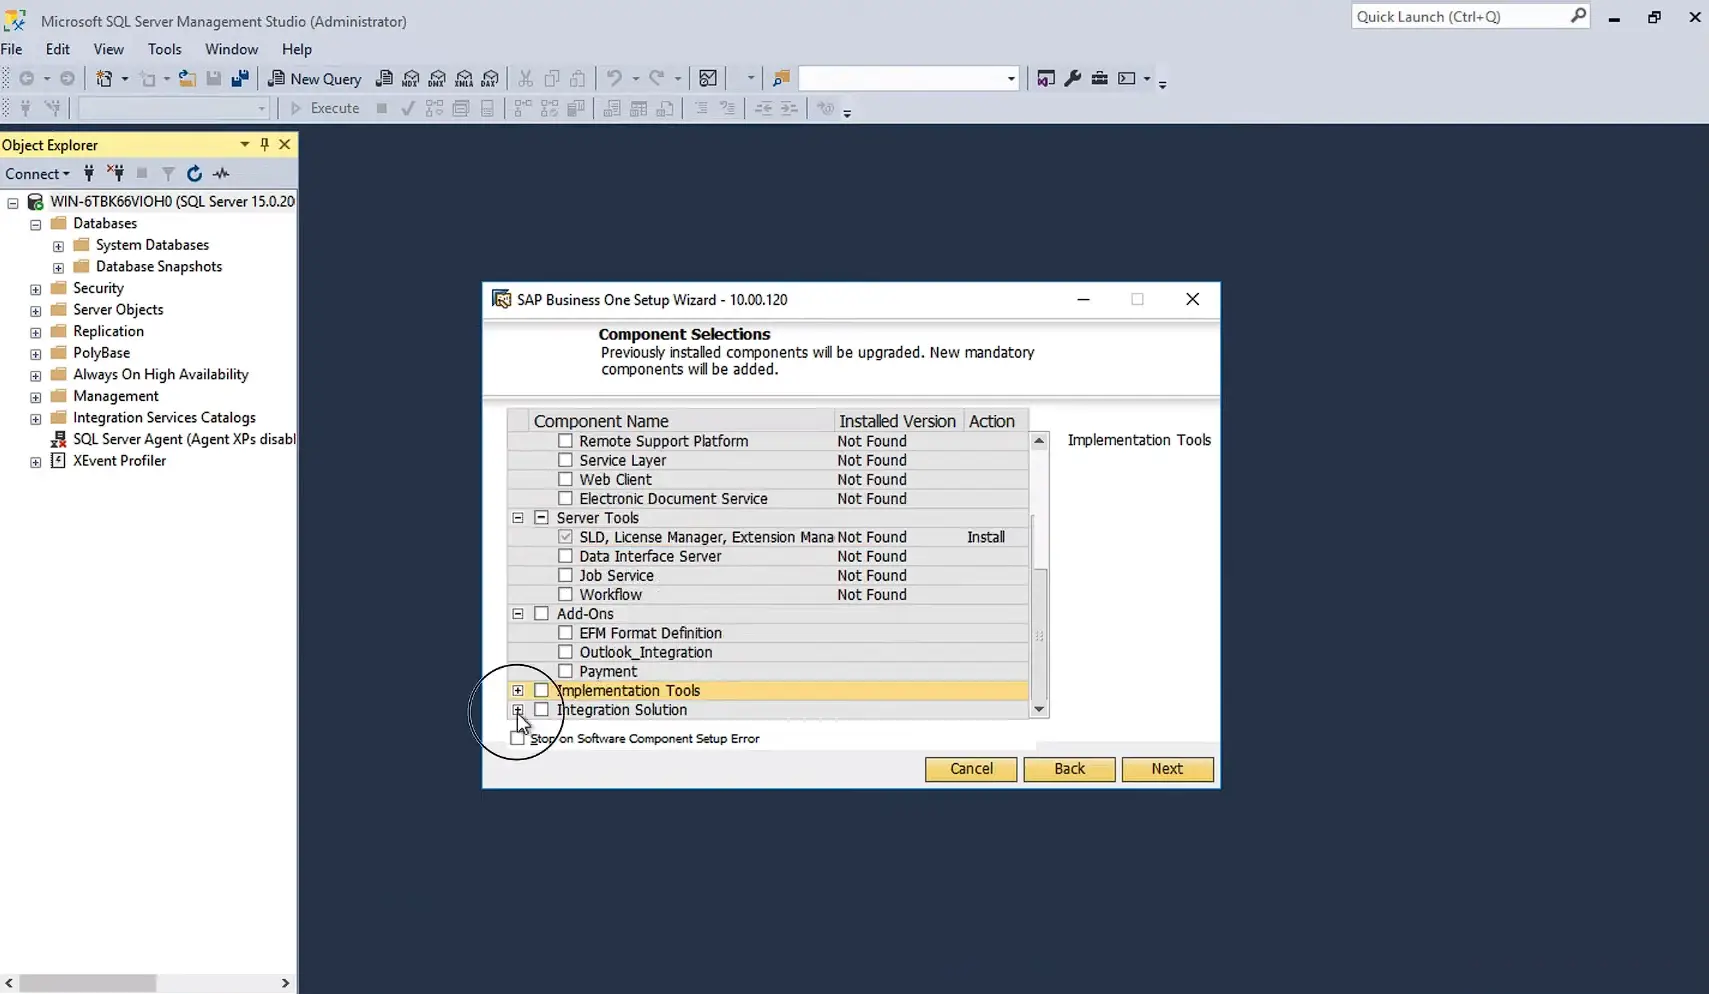Viewport: 1709px width, 994px height.
Task: Open the Connect dropdown in Object Explorer
Action: click(x=37, y=174)
